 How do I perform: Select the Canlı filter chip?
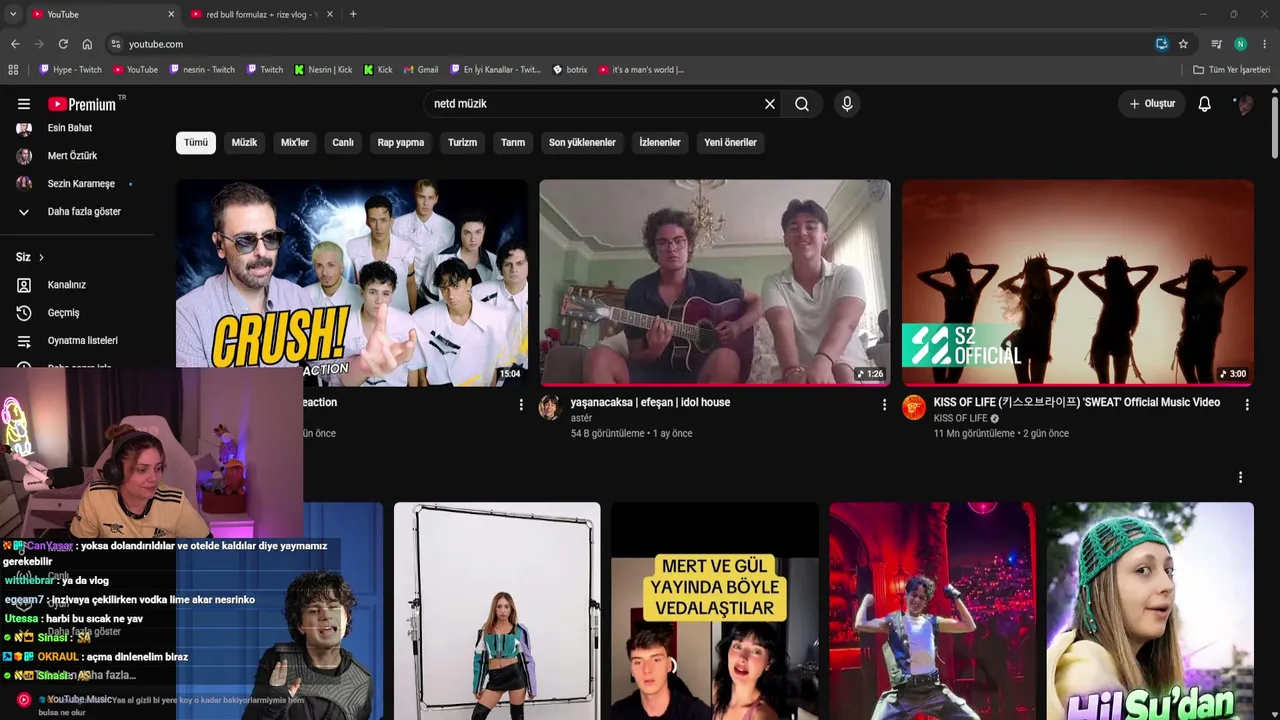click(x=343, y=143)
